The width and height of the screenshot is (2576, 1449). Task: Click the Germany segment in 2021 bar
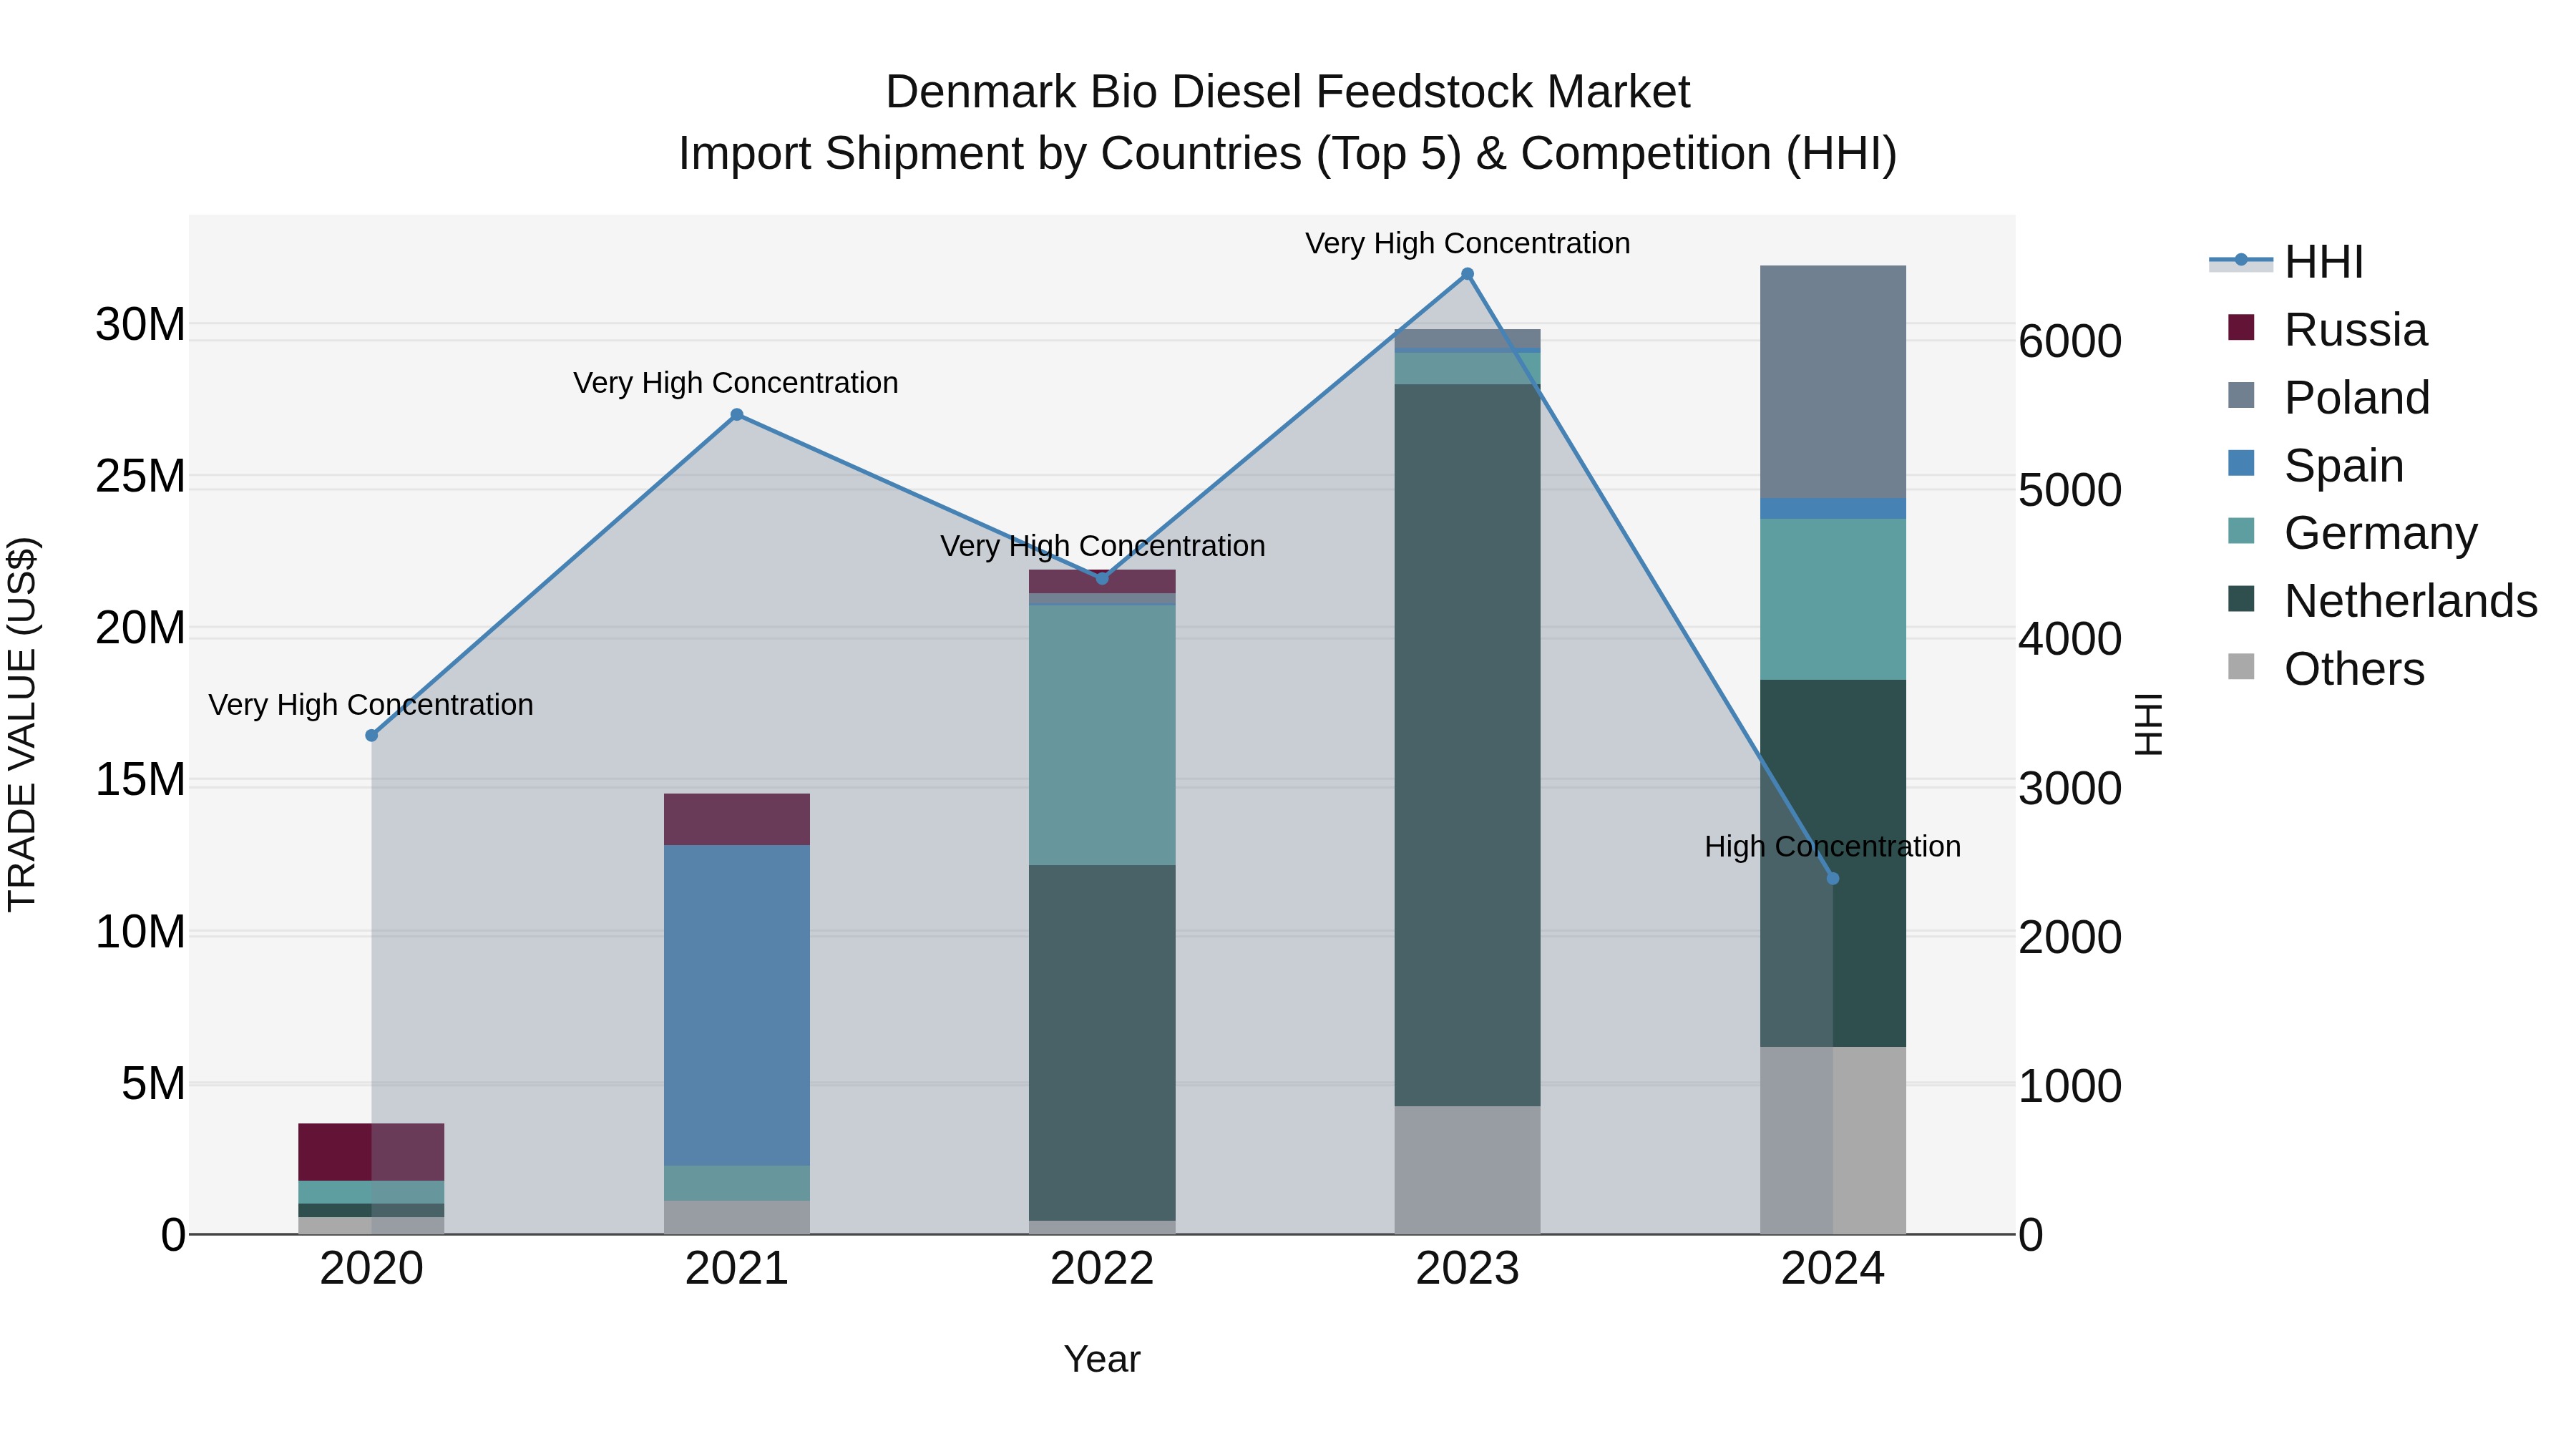pos(737,1183)
